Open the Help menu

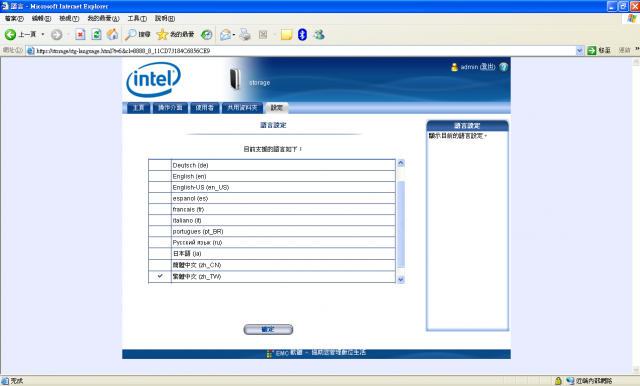click(164, 18)
